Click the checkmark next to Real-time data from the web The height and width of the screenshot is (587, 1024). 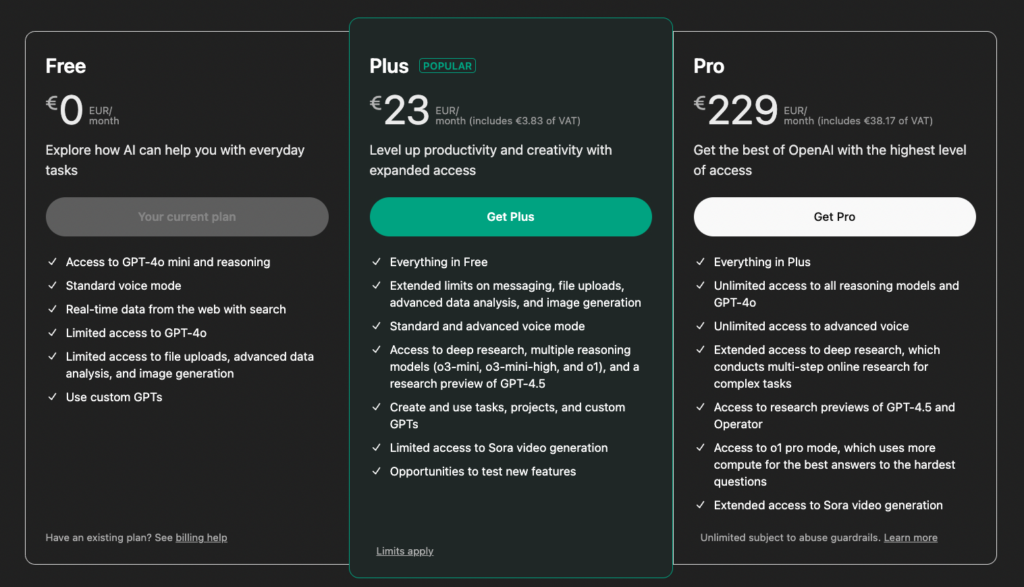[52, 309]
